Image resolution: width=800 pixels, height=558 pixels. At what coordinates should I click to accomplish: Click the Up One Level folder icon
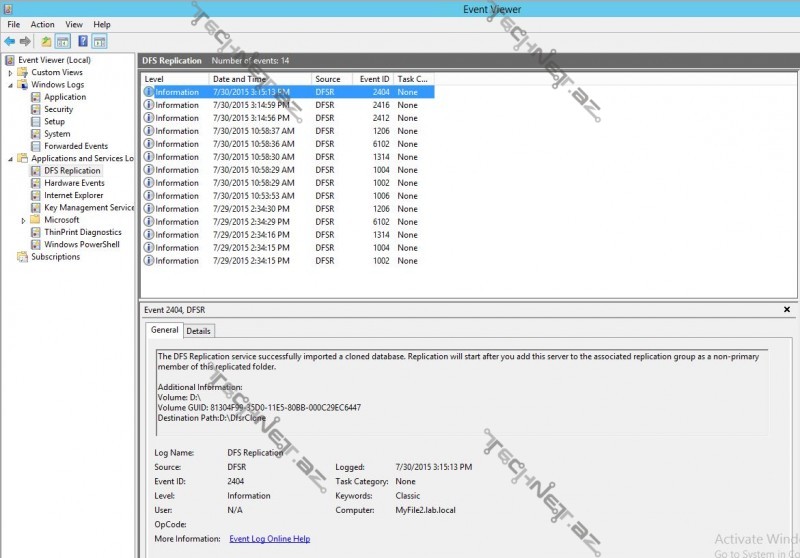pyautogui.click(x=46, y=41)
